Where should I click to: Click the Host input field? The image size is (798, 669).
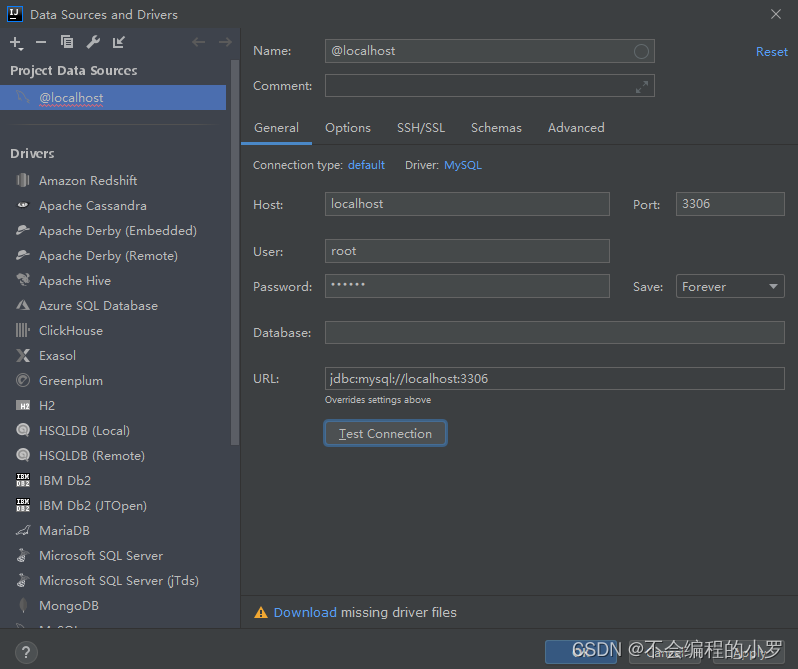[467, 204]
